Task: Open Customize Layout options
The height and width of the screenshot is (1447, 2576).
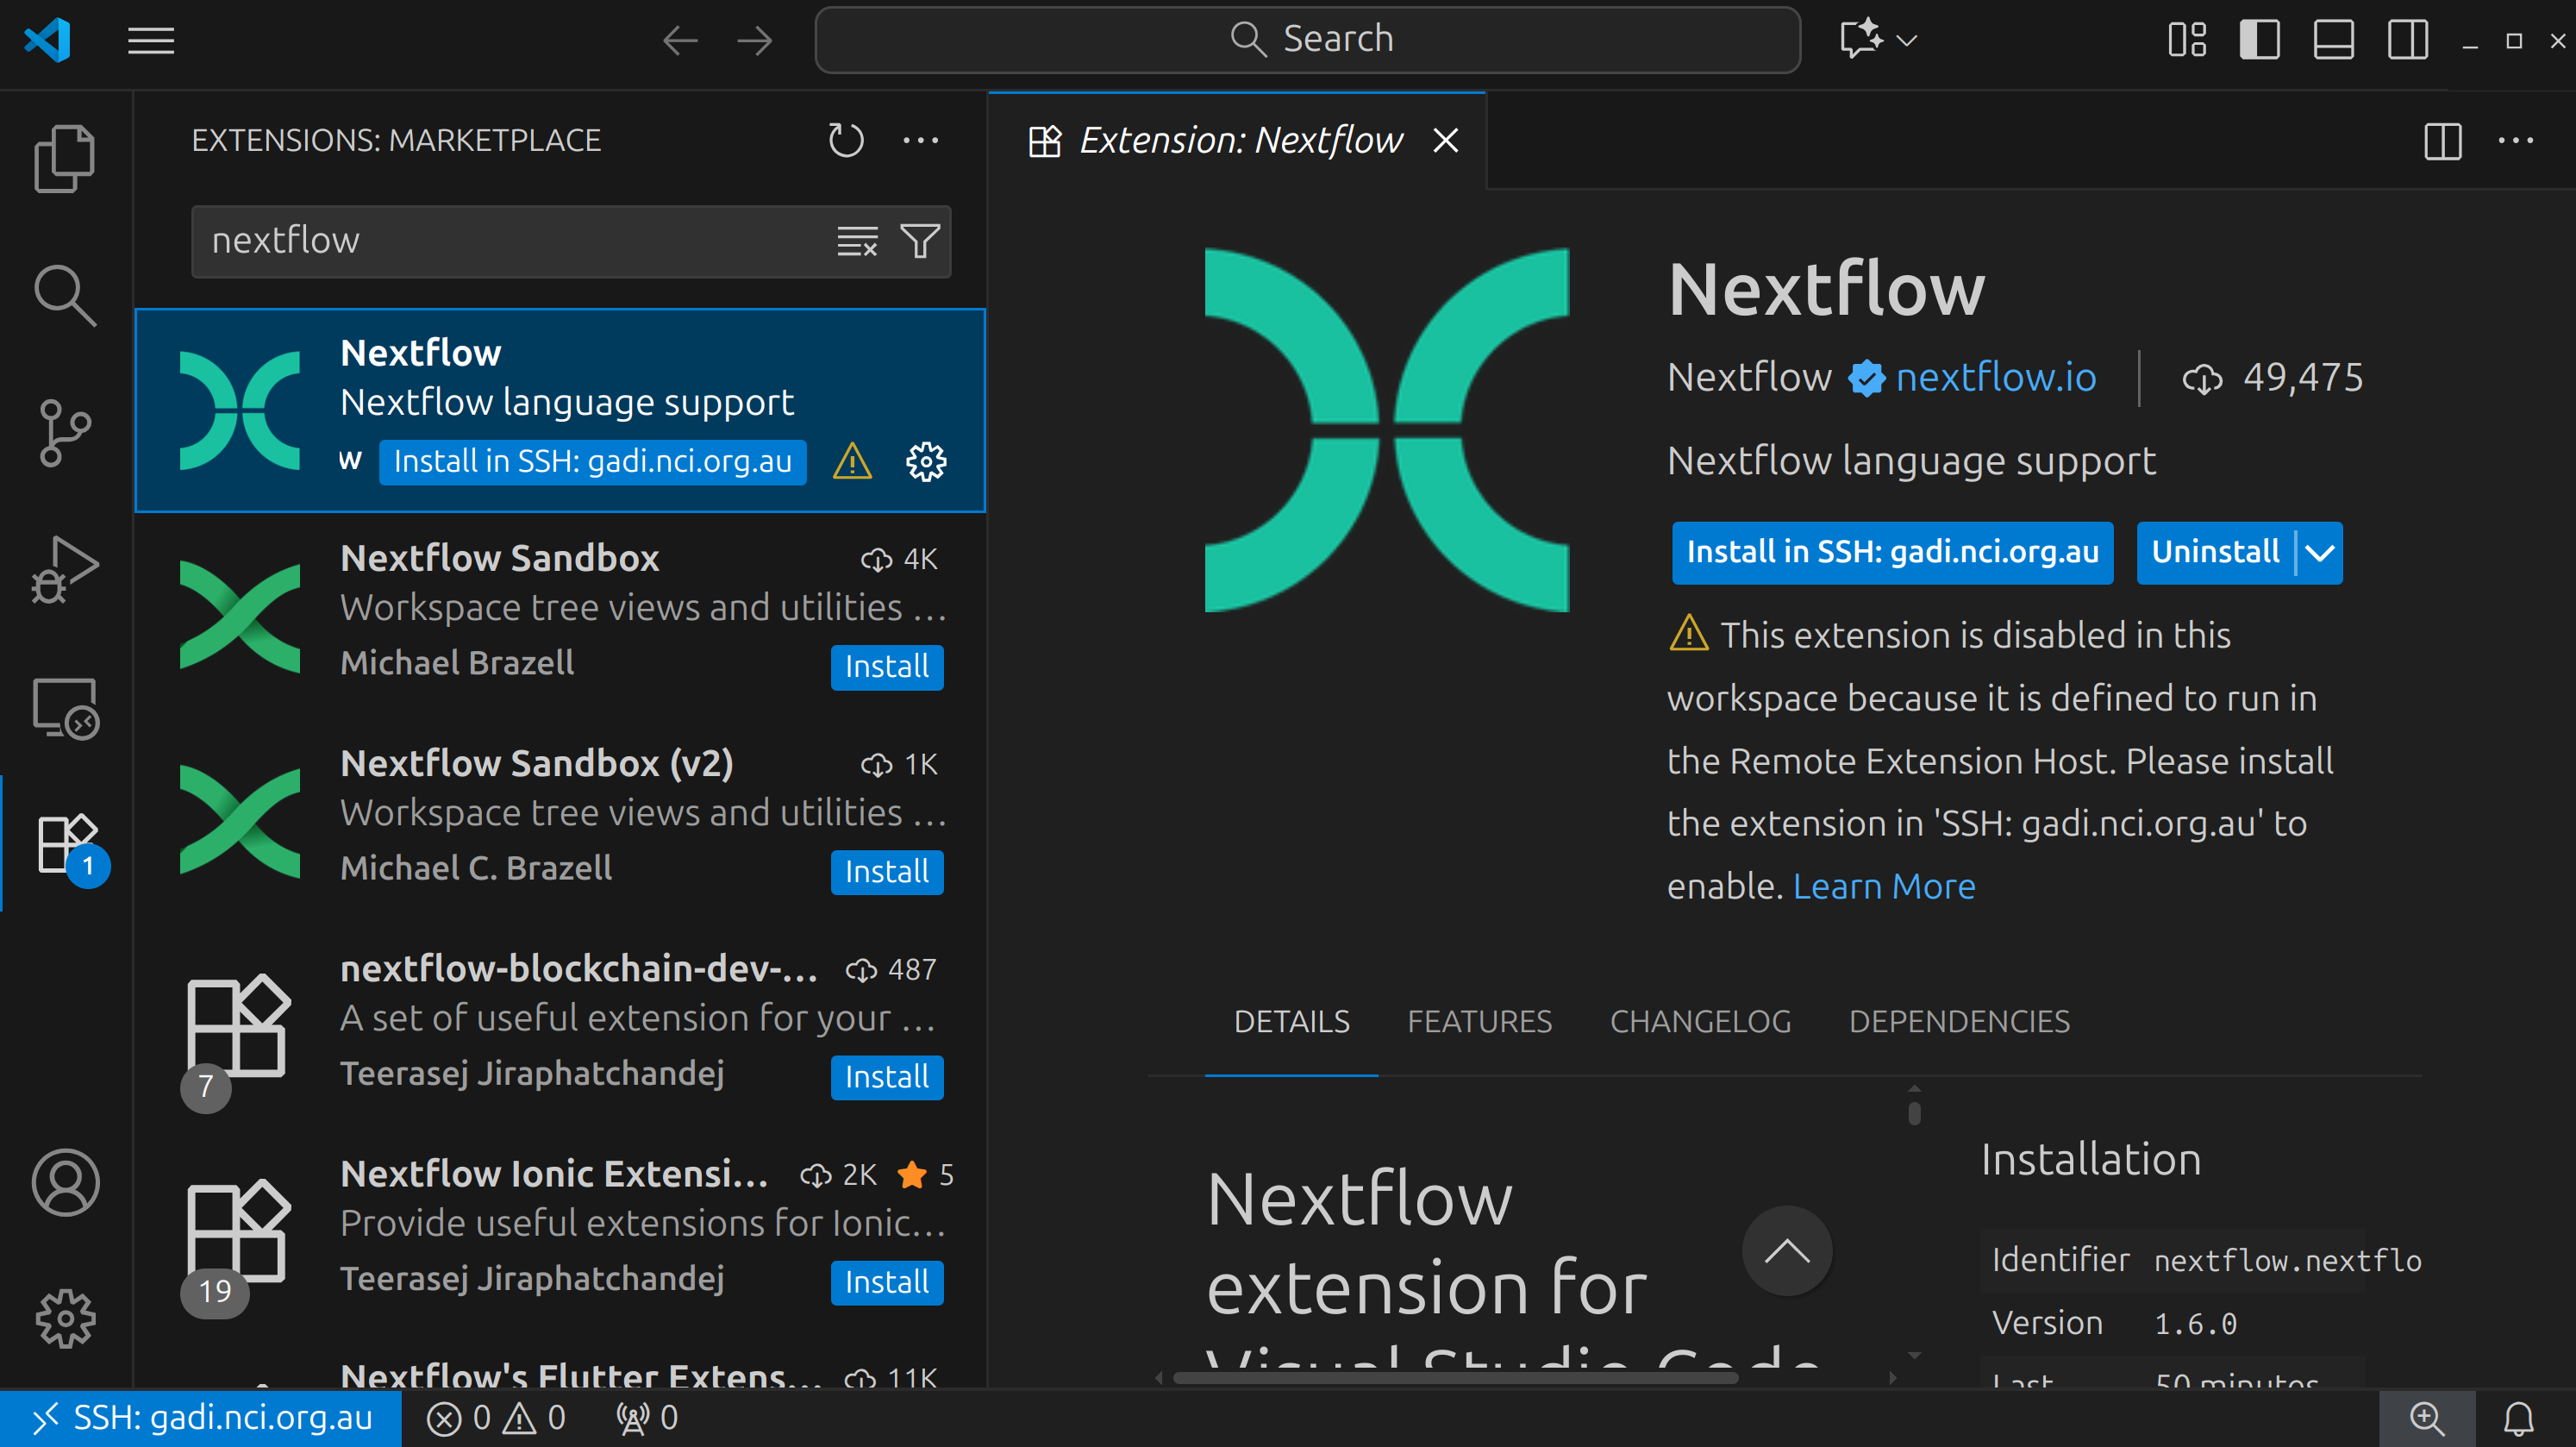Action: click(2186, 40)
